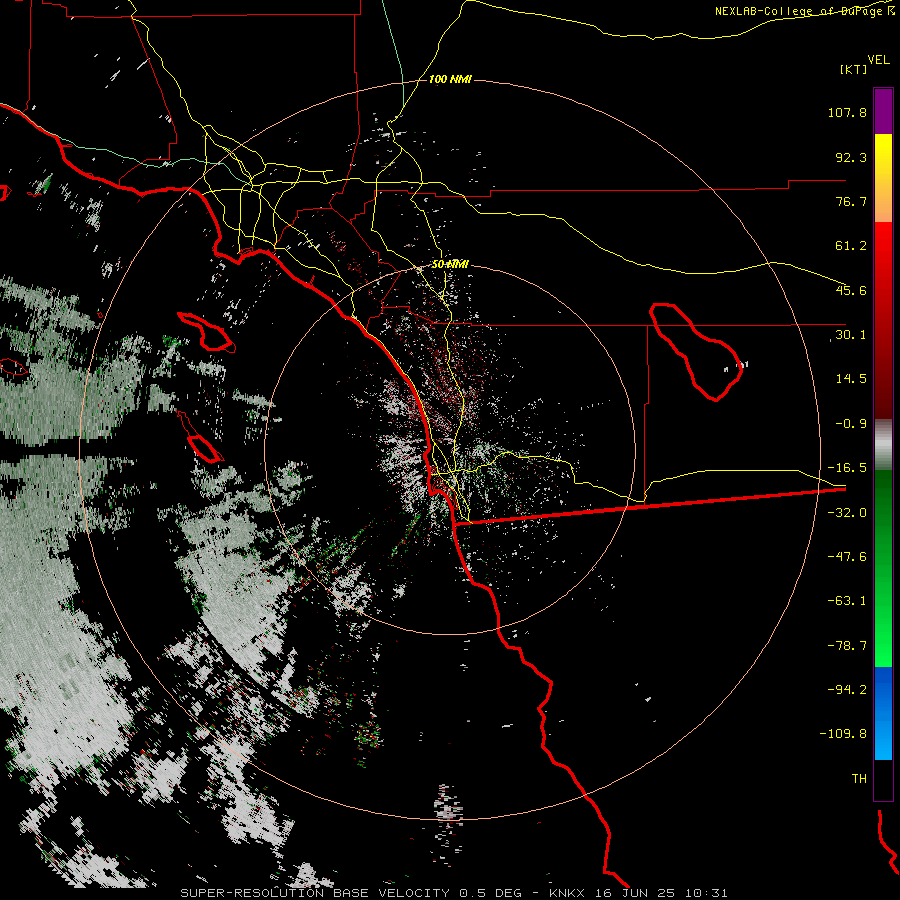Click the -109.8 scale value
Screen dimensions: 900x900
pyautogui.click(x=843, y=734)
